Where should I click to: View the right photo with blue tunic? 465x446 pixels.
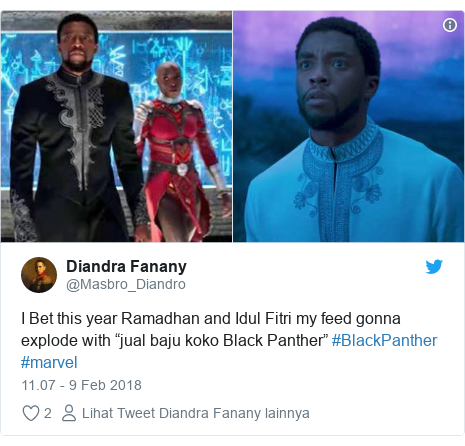[x=348, y=126]
